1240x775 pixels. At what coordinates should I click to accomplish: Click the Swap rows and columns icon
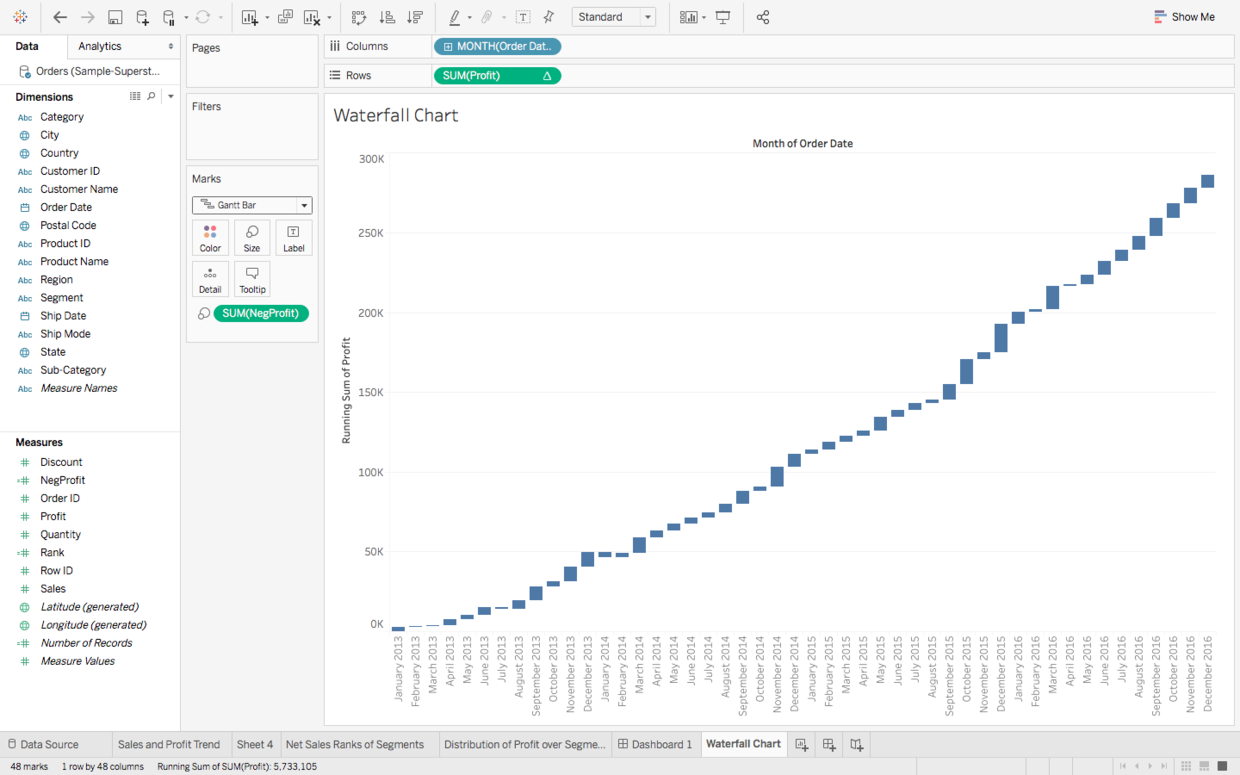[x=359, y=17]
